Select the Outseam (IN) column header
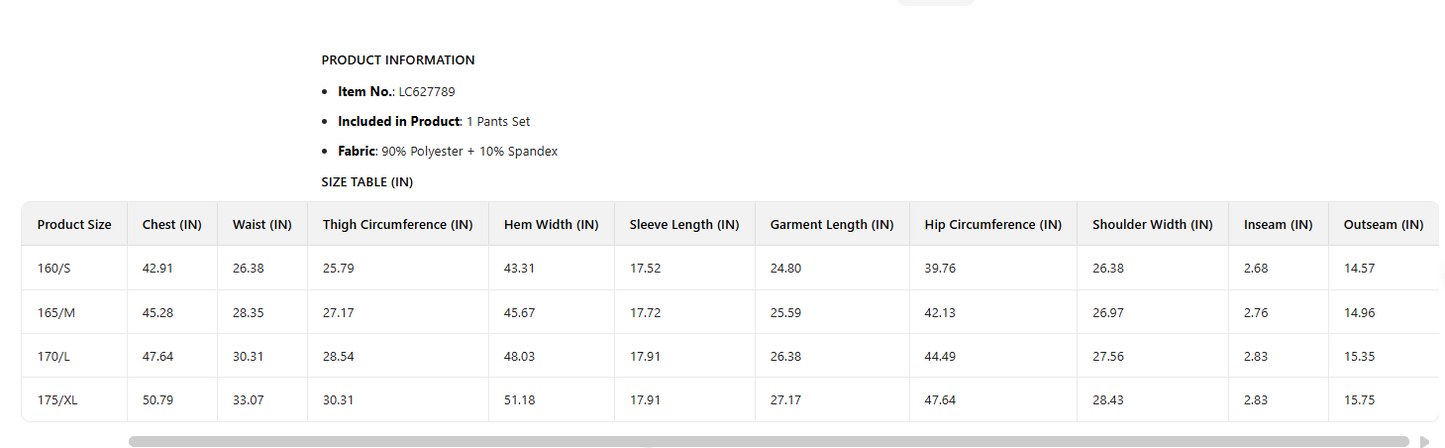Image resolution: width=1445 pixels, height=448 pixels. (1384, 225)
